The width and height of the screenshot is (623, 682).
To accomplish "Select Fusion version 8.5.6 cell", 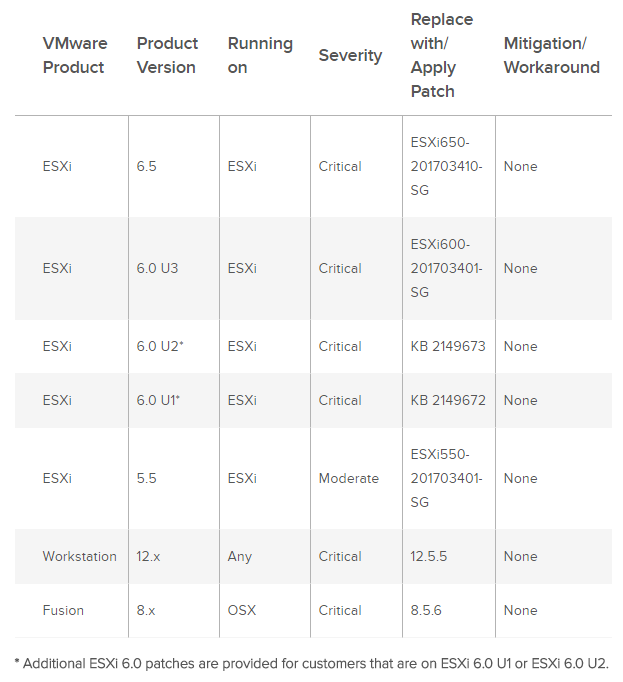I will (x=426, y=610).
